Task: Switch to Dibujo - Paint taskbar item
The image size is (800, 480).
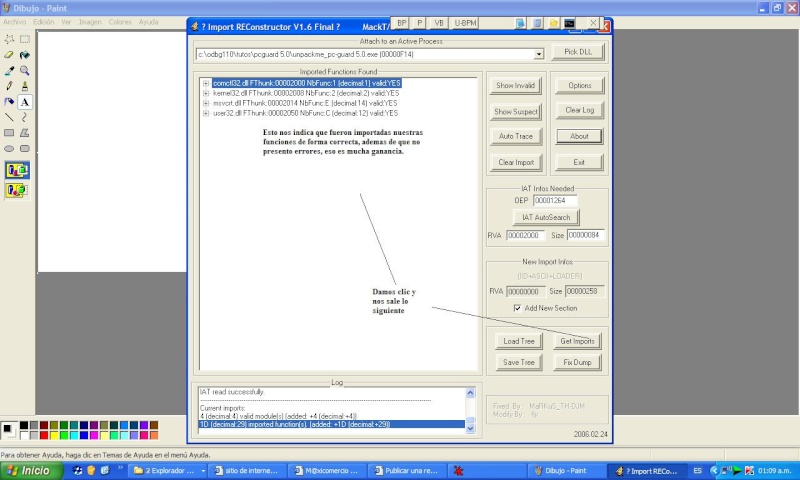Action: pyautogui.click(x=566, y=471)
